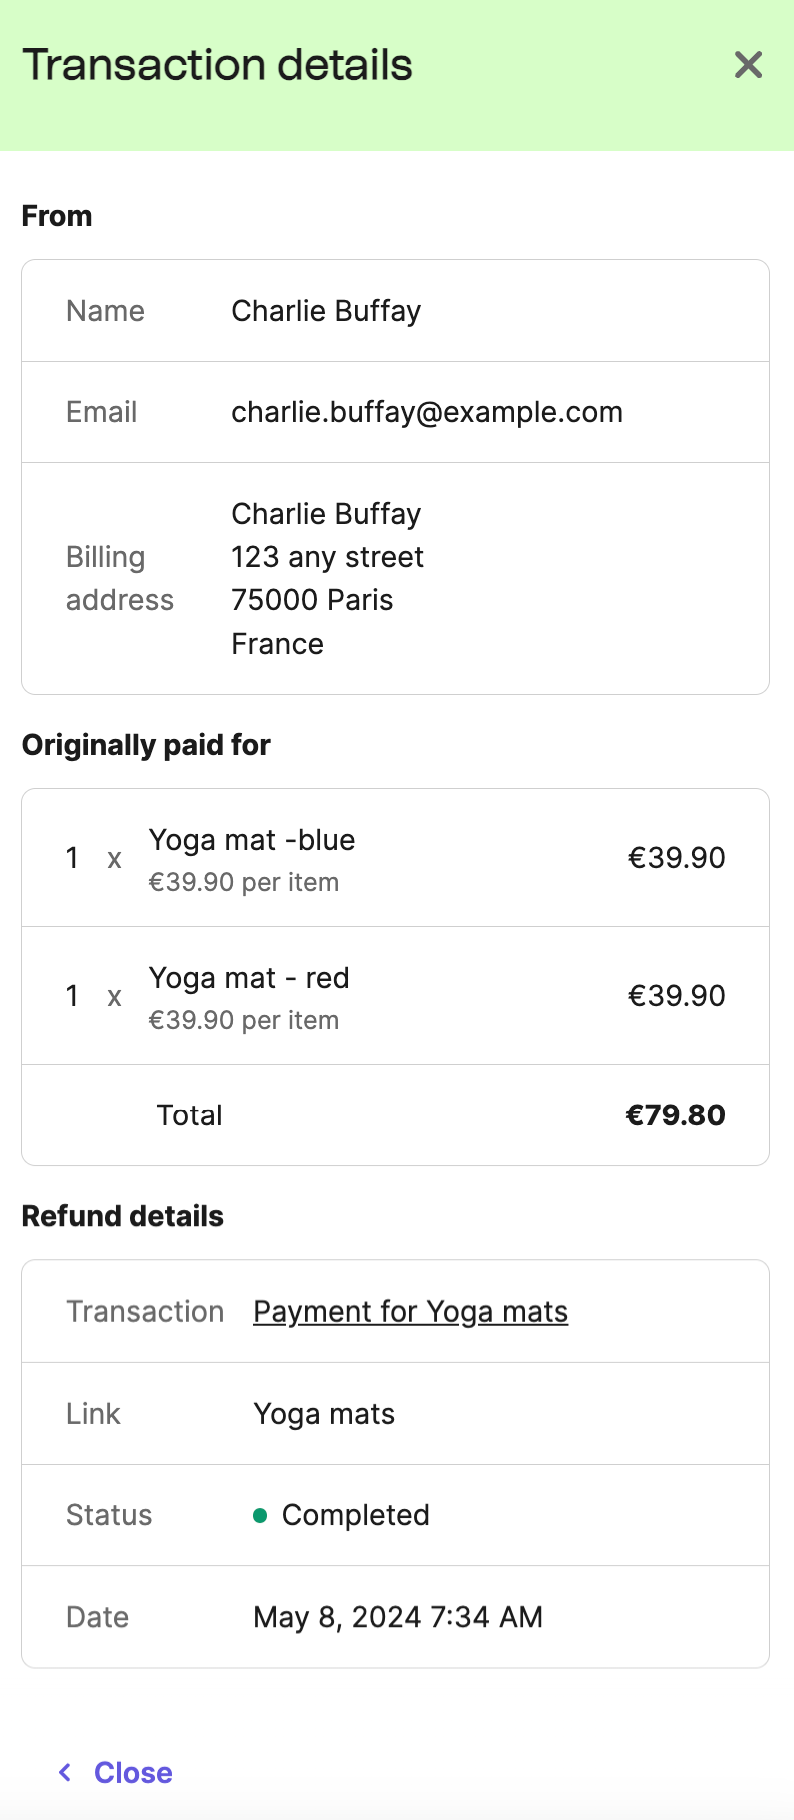Click the Refund details section heading

point(122,1215)
